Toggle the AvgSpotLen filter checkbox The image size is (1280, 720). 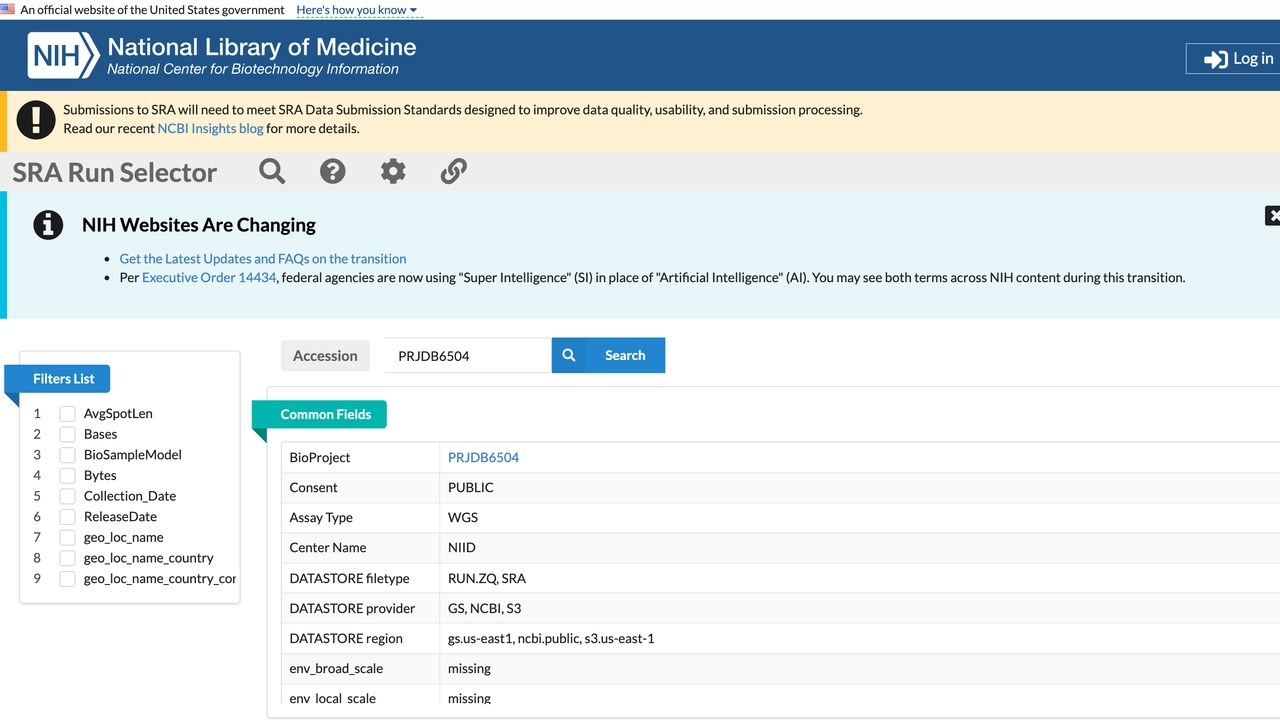pos(67,414)
